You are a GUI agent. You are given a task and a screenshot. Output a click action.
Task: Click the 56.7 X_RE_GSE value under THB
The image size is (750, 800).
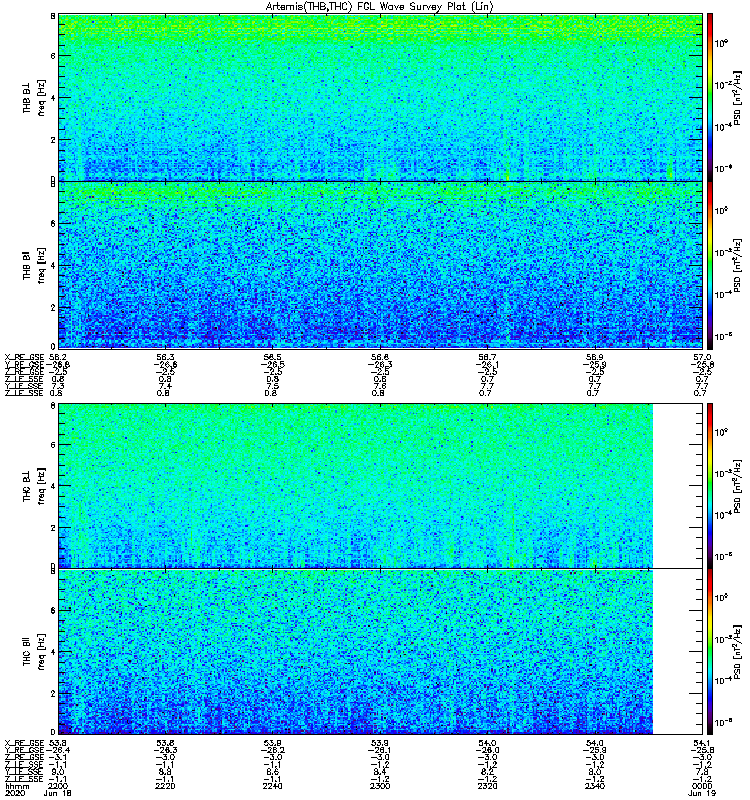[487, 357]
